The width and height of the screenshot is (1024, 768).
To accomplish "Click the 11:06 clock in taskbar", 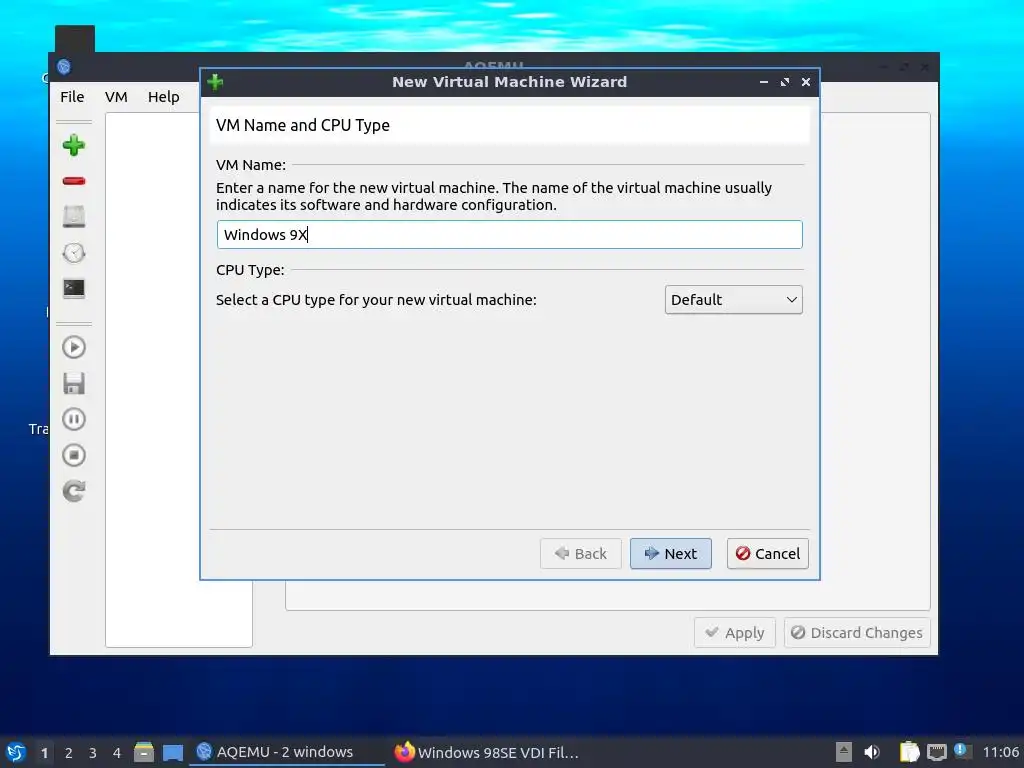I will point(1000,752).
